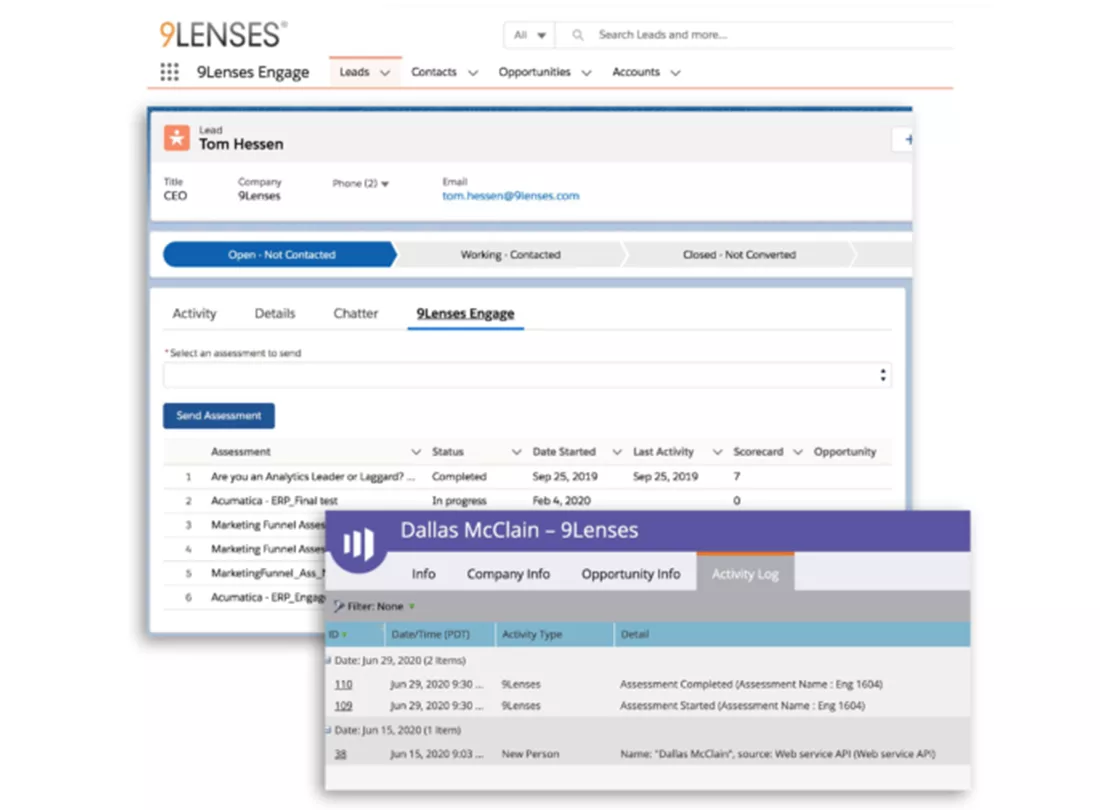
Task: Select the 9Lenses Engage tab
Action: tap(465, 313)
